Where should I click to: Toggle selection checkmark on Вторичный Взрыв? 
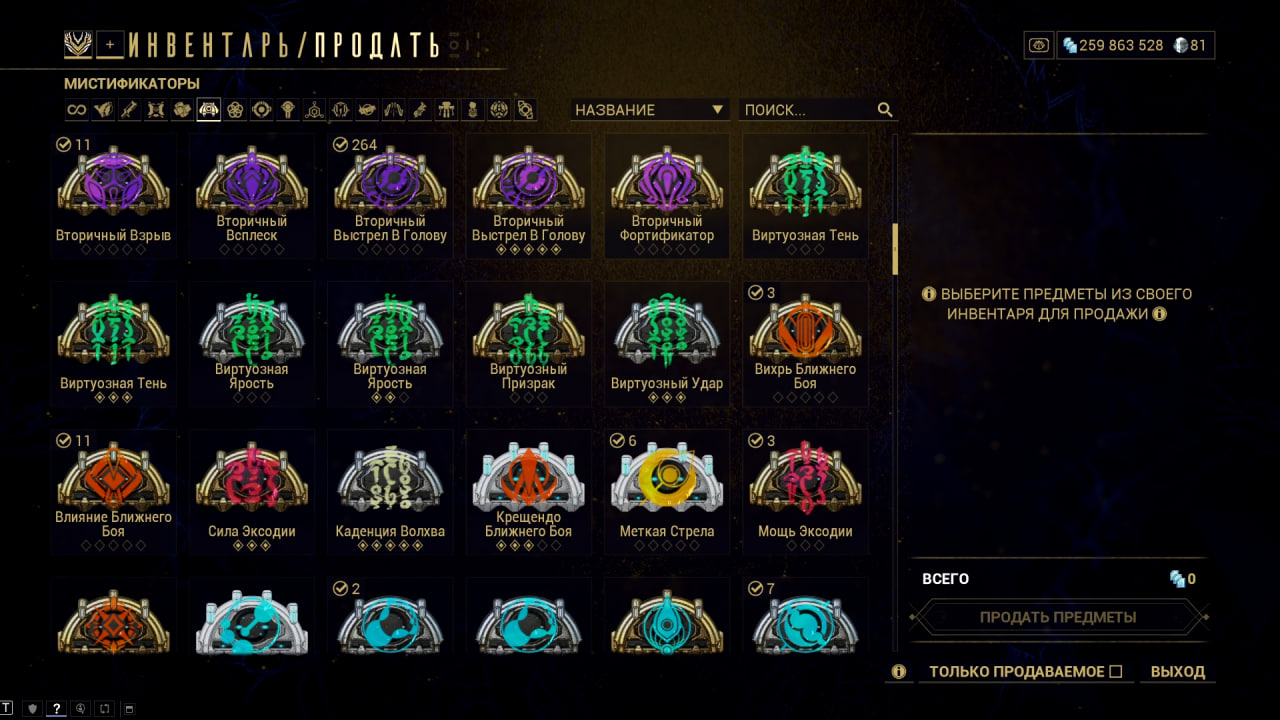(64, 145)
